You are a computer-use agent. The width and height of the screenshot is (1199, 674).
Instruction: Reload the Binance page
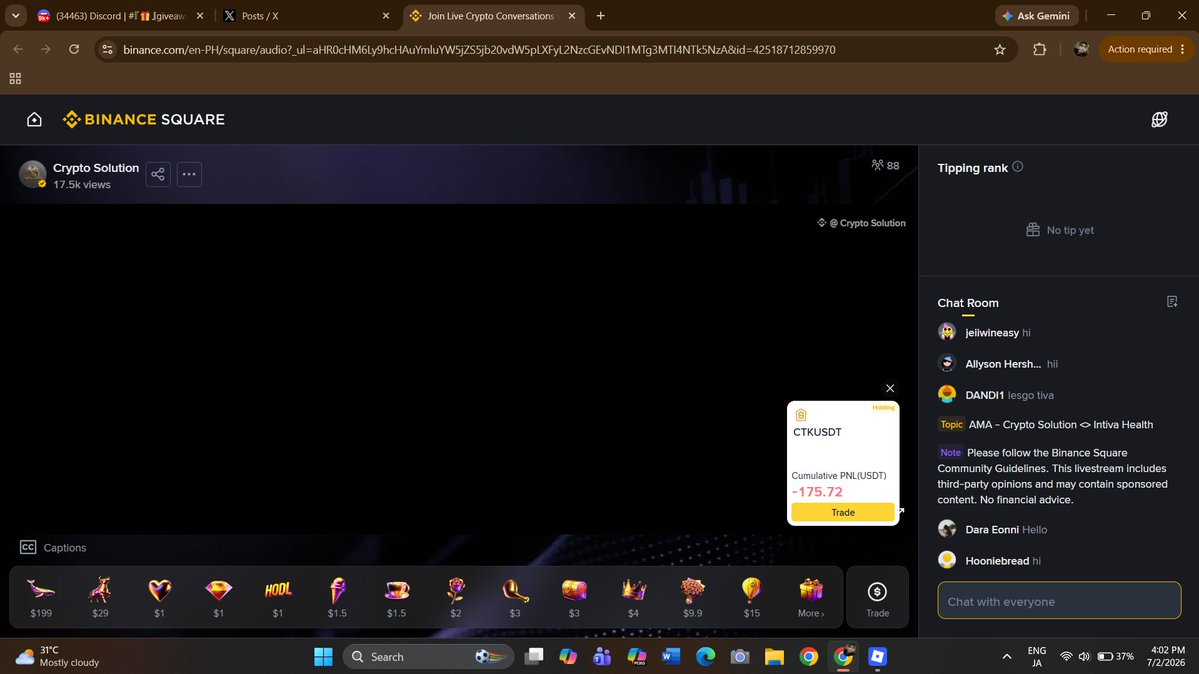(74, 49)
